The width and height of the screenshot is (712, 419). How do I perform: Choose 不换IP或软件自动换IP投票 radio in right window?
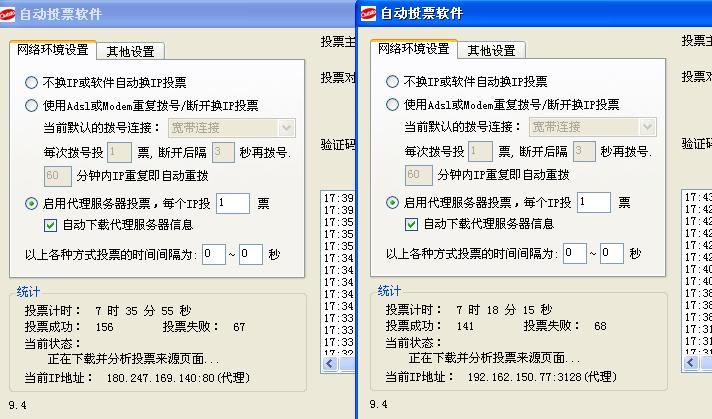pos(392,82)
